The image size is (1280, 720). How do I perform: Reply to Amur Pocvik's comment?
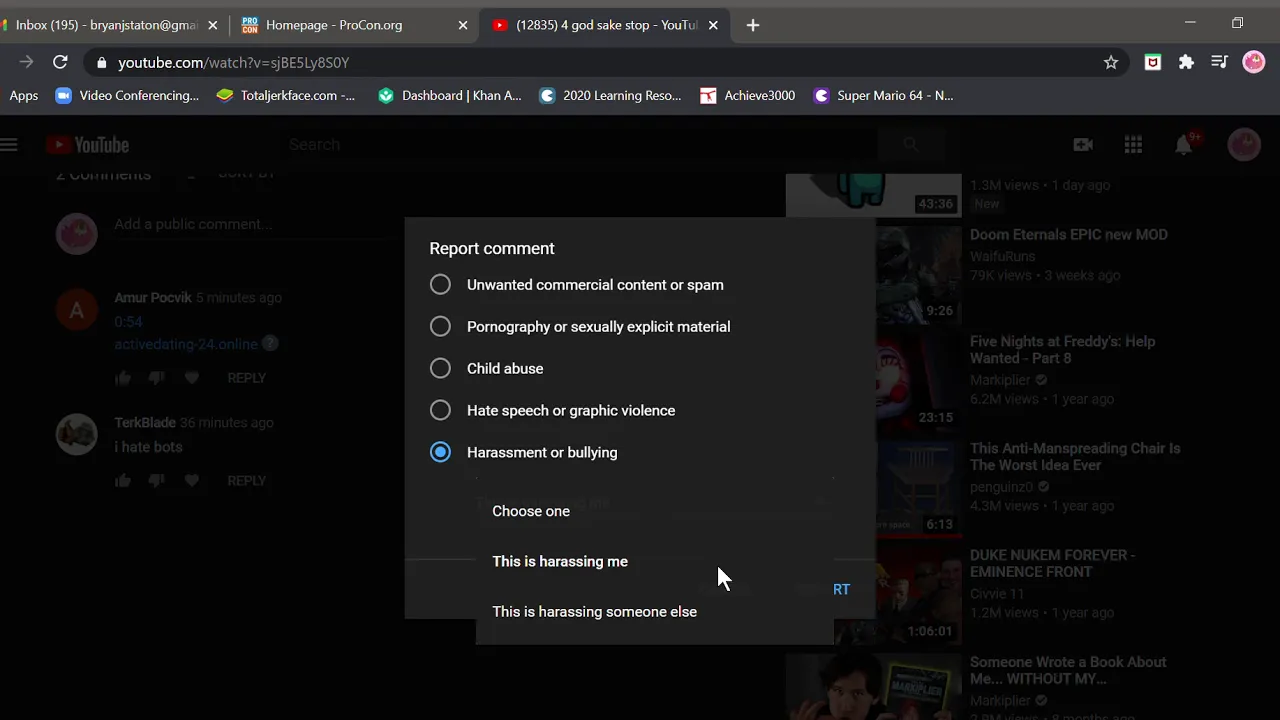pos(246,378)
